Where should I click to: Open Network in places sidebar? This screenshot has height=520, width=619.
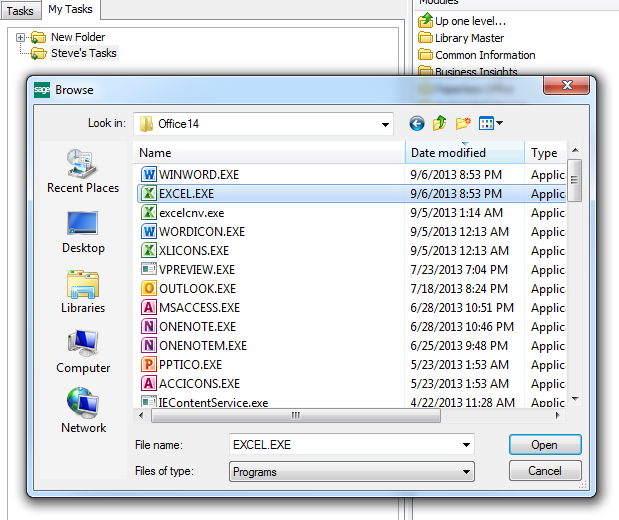point(83,411)
